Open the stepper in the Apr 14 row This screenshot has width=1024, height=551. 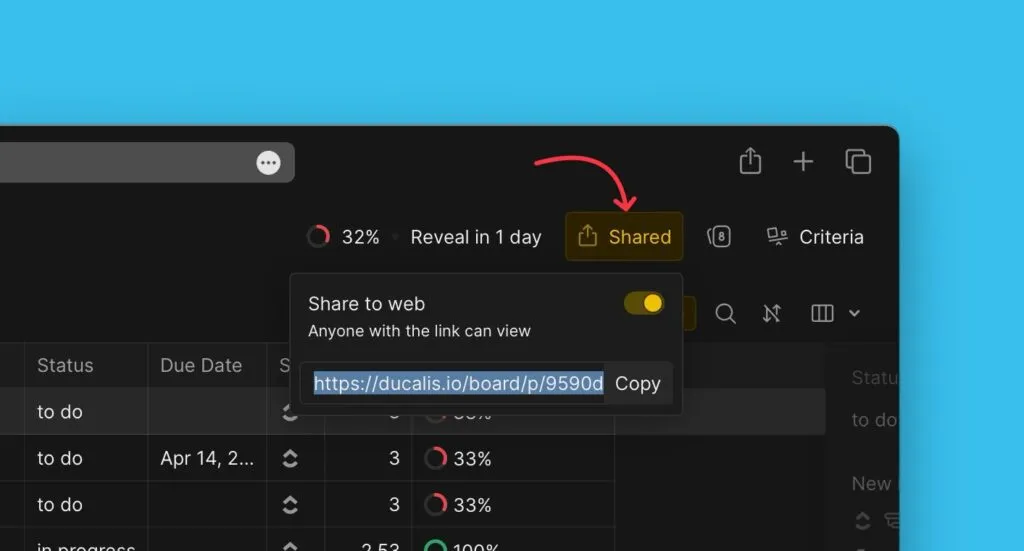point(290,459)
